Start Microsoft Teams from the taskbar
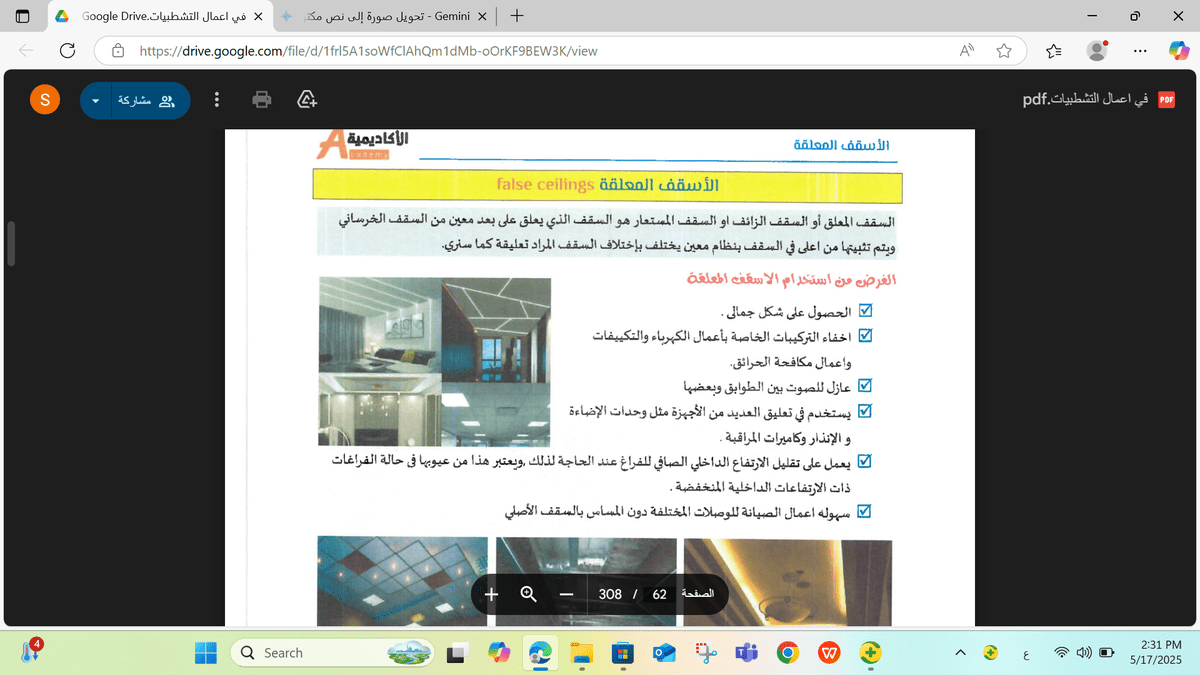 click(746, 652)
